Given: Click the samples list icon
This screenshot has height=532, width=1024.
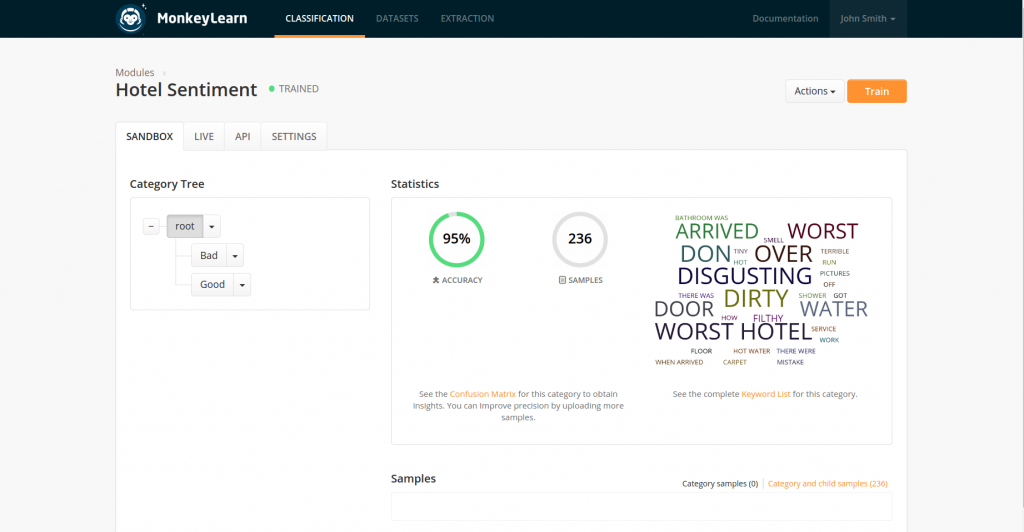Looking at the screenshot, I should 562,280.
